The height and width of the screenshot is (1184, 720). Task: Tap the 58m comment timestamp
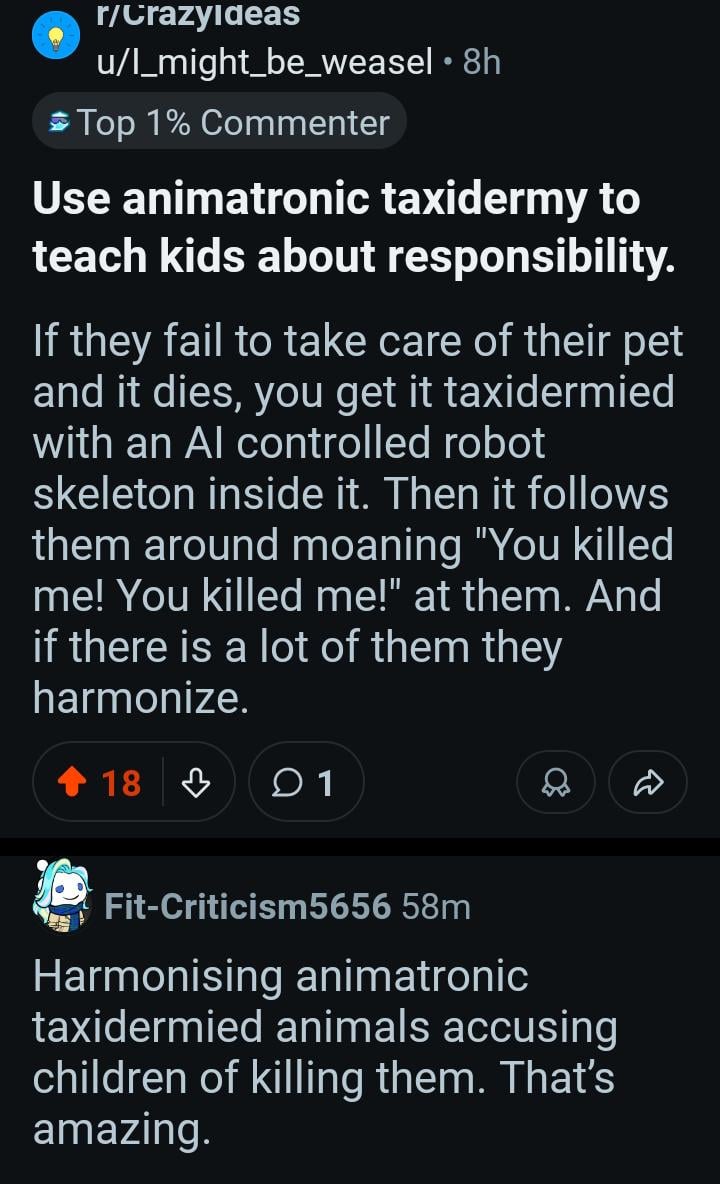[x=436, y=906]
